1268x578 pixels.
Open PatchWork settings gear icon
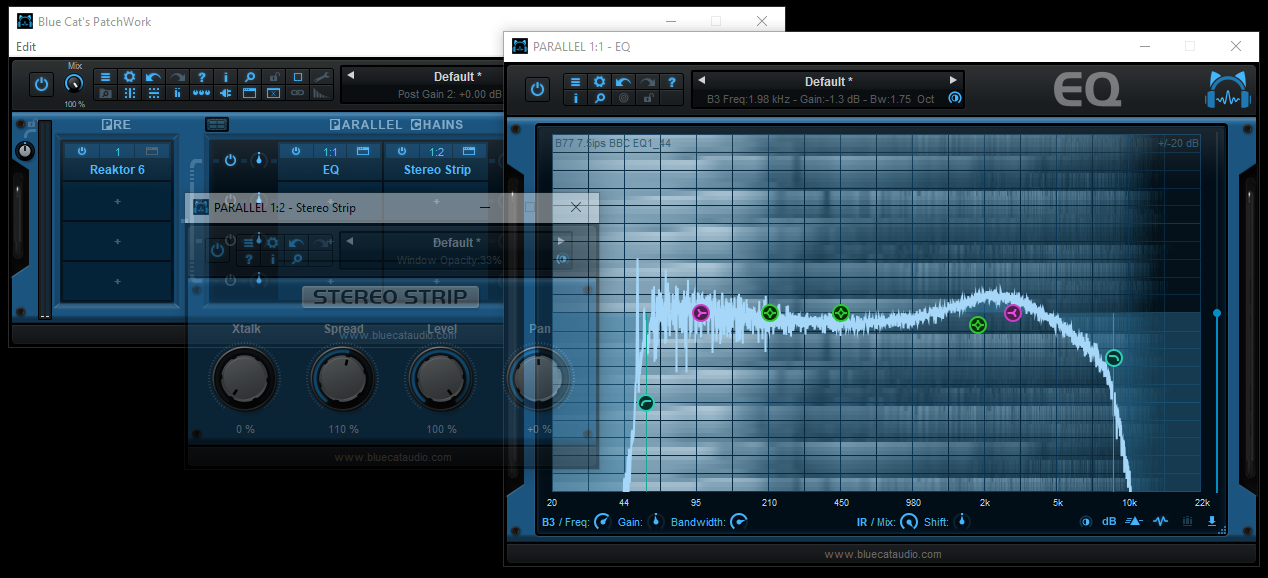(x=130, y=77)
